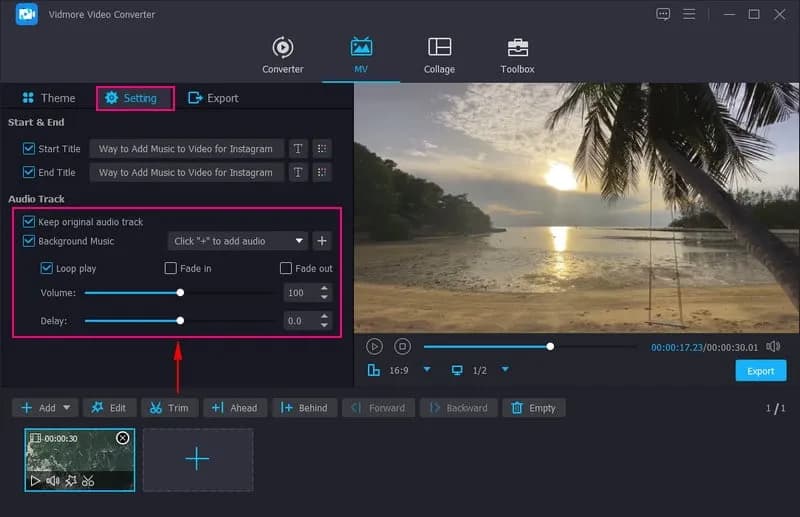Expand the 1/2 display scale dropdown

point(505,370)
